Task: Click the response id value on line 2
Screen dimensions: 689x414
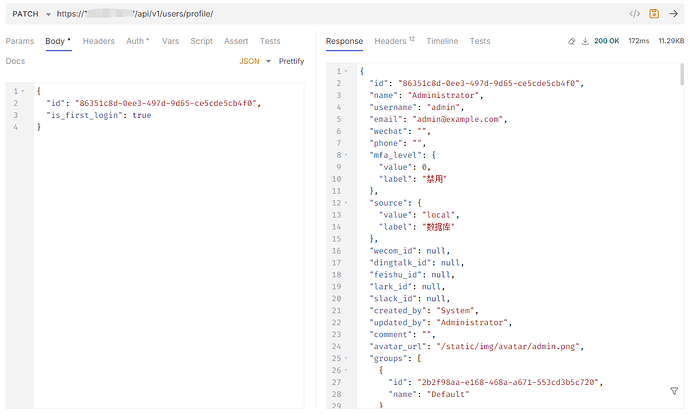Action: [x=489, y=84]
